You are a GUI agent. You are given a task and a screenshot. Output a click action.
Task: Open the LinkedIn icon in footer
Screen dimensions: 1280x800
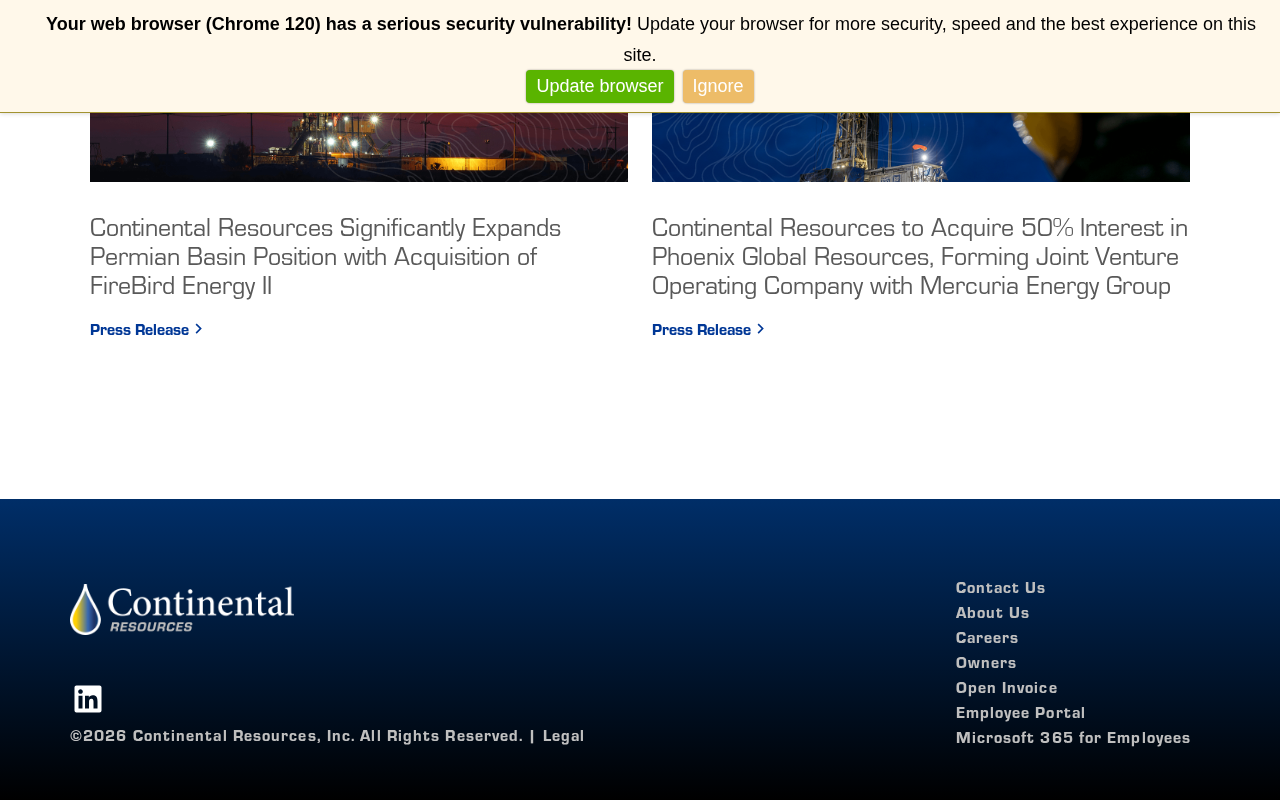coord(88,699)
